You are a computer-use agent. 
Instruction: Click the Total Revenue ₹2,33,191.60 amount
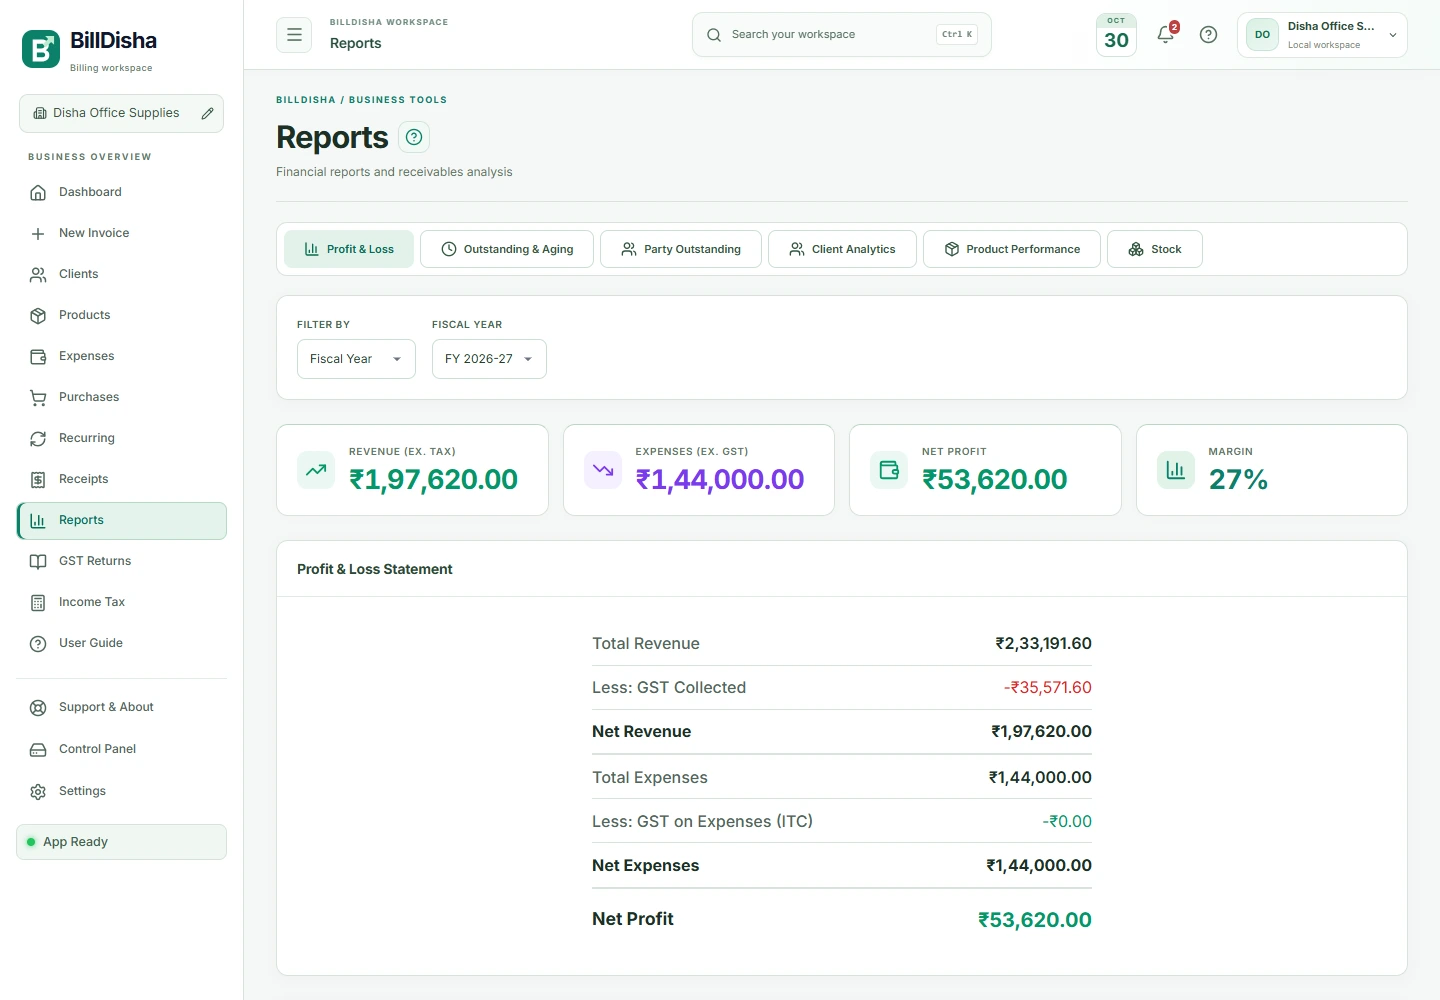1043,644
